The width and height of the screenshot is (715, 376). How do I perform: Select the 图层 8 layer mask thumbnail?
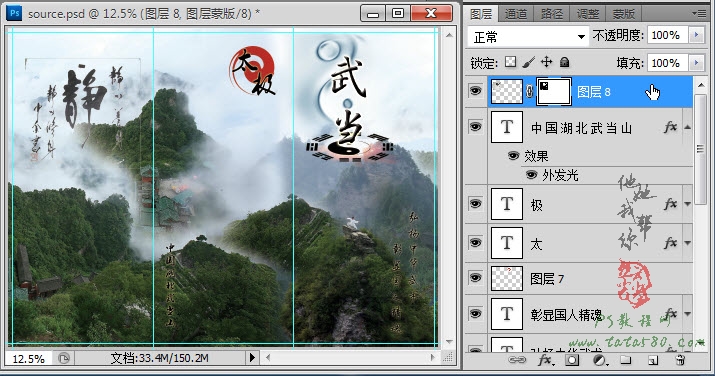[554, 92]
